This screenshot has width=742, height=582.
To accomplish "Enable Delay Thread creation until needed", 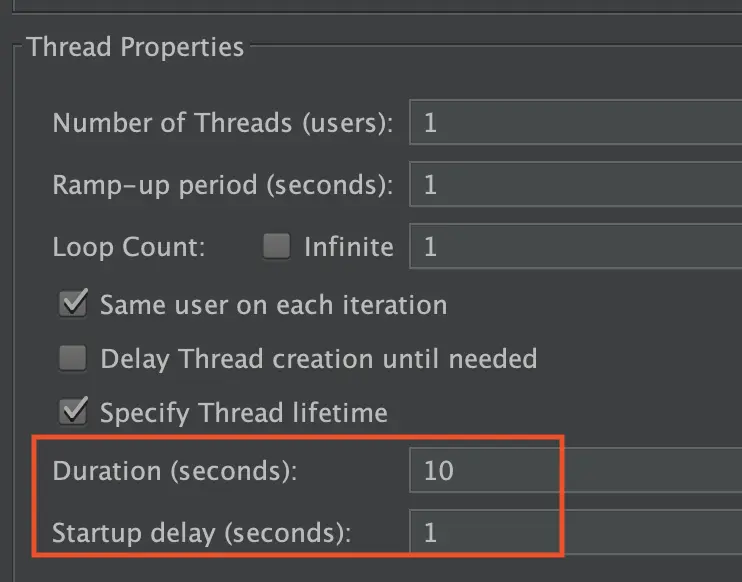I will (72, 358).
